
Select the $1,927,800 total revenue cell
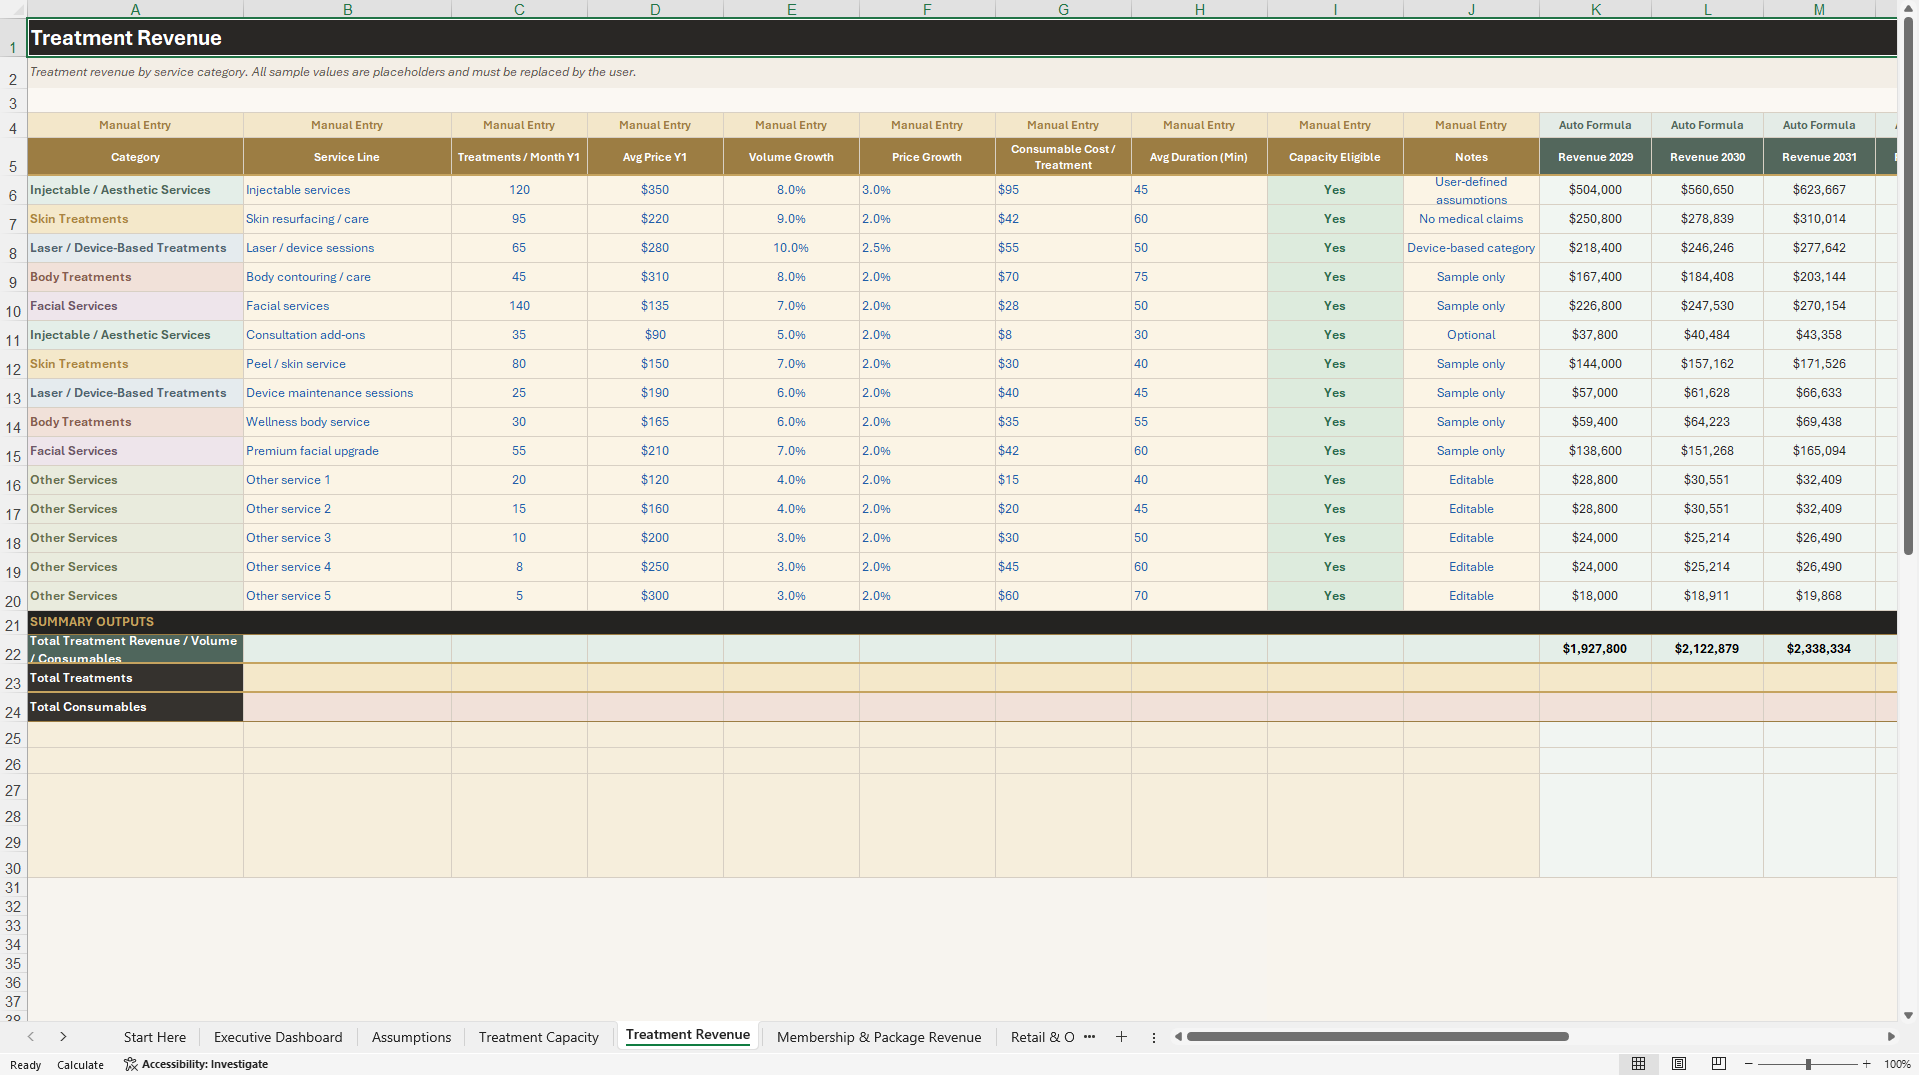point(1595,649)
